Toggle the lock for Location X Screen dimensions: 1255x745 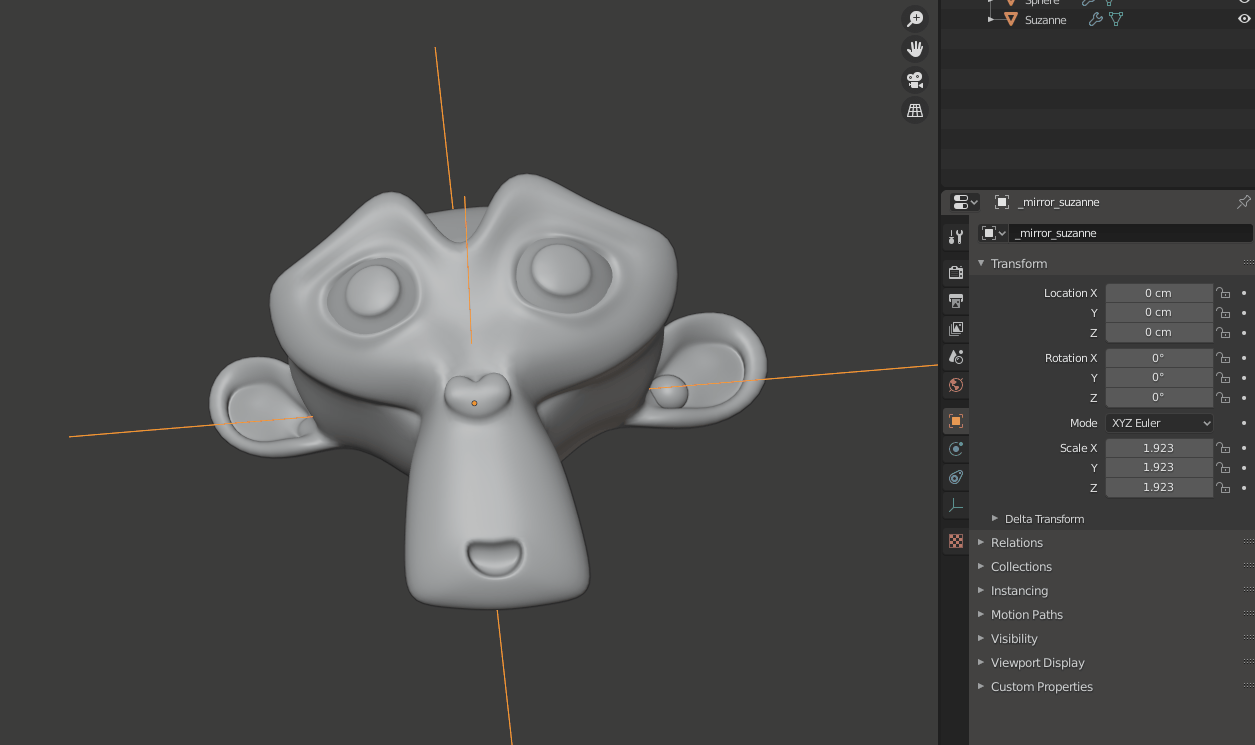click(x=1222, y=293)
